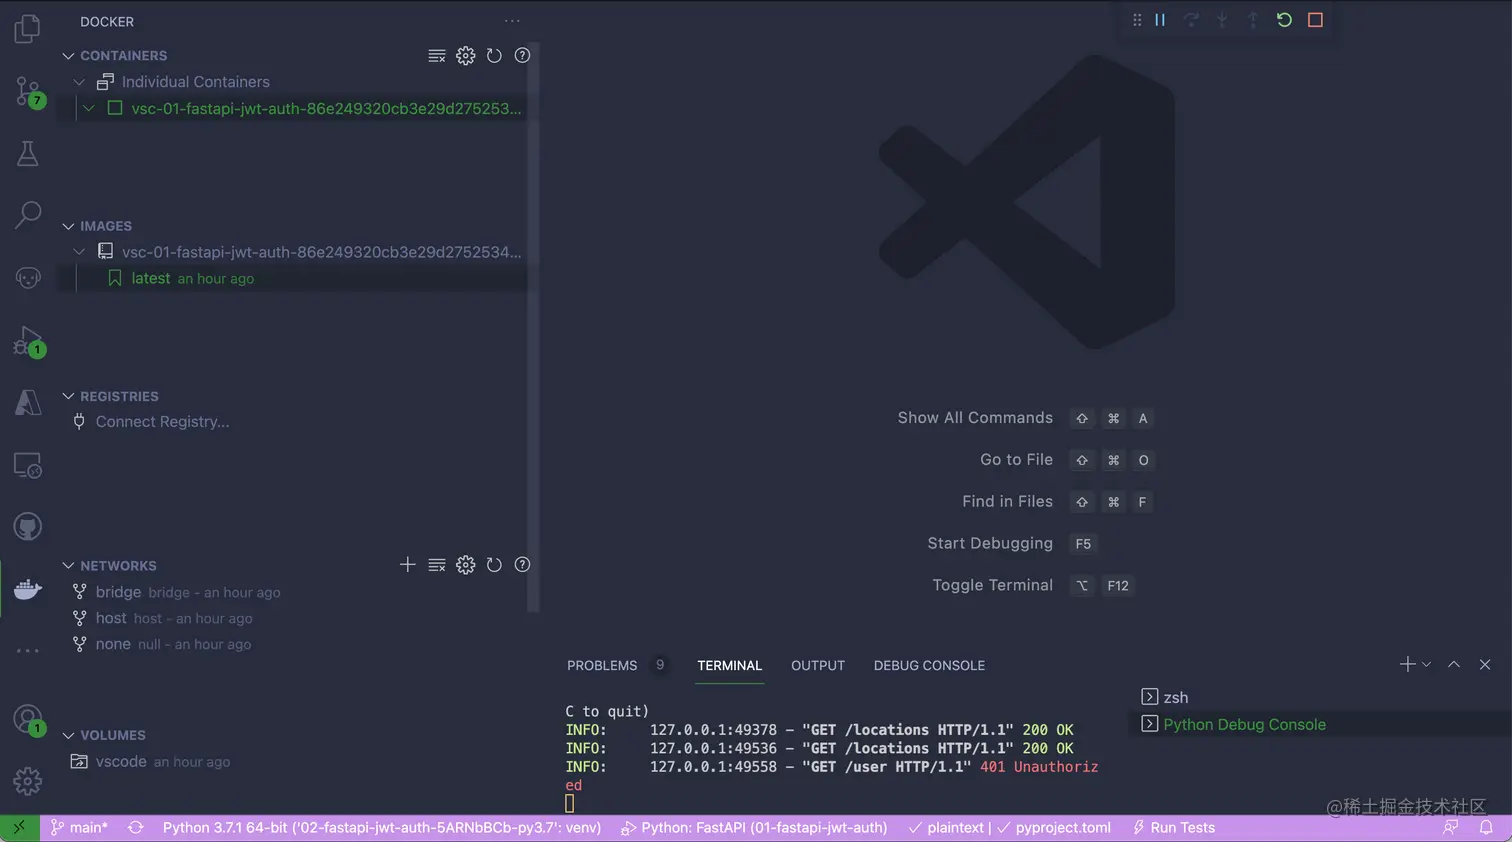Open the Azure extension view
1512x842 pixels.
coord(27,402)
